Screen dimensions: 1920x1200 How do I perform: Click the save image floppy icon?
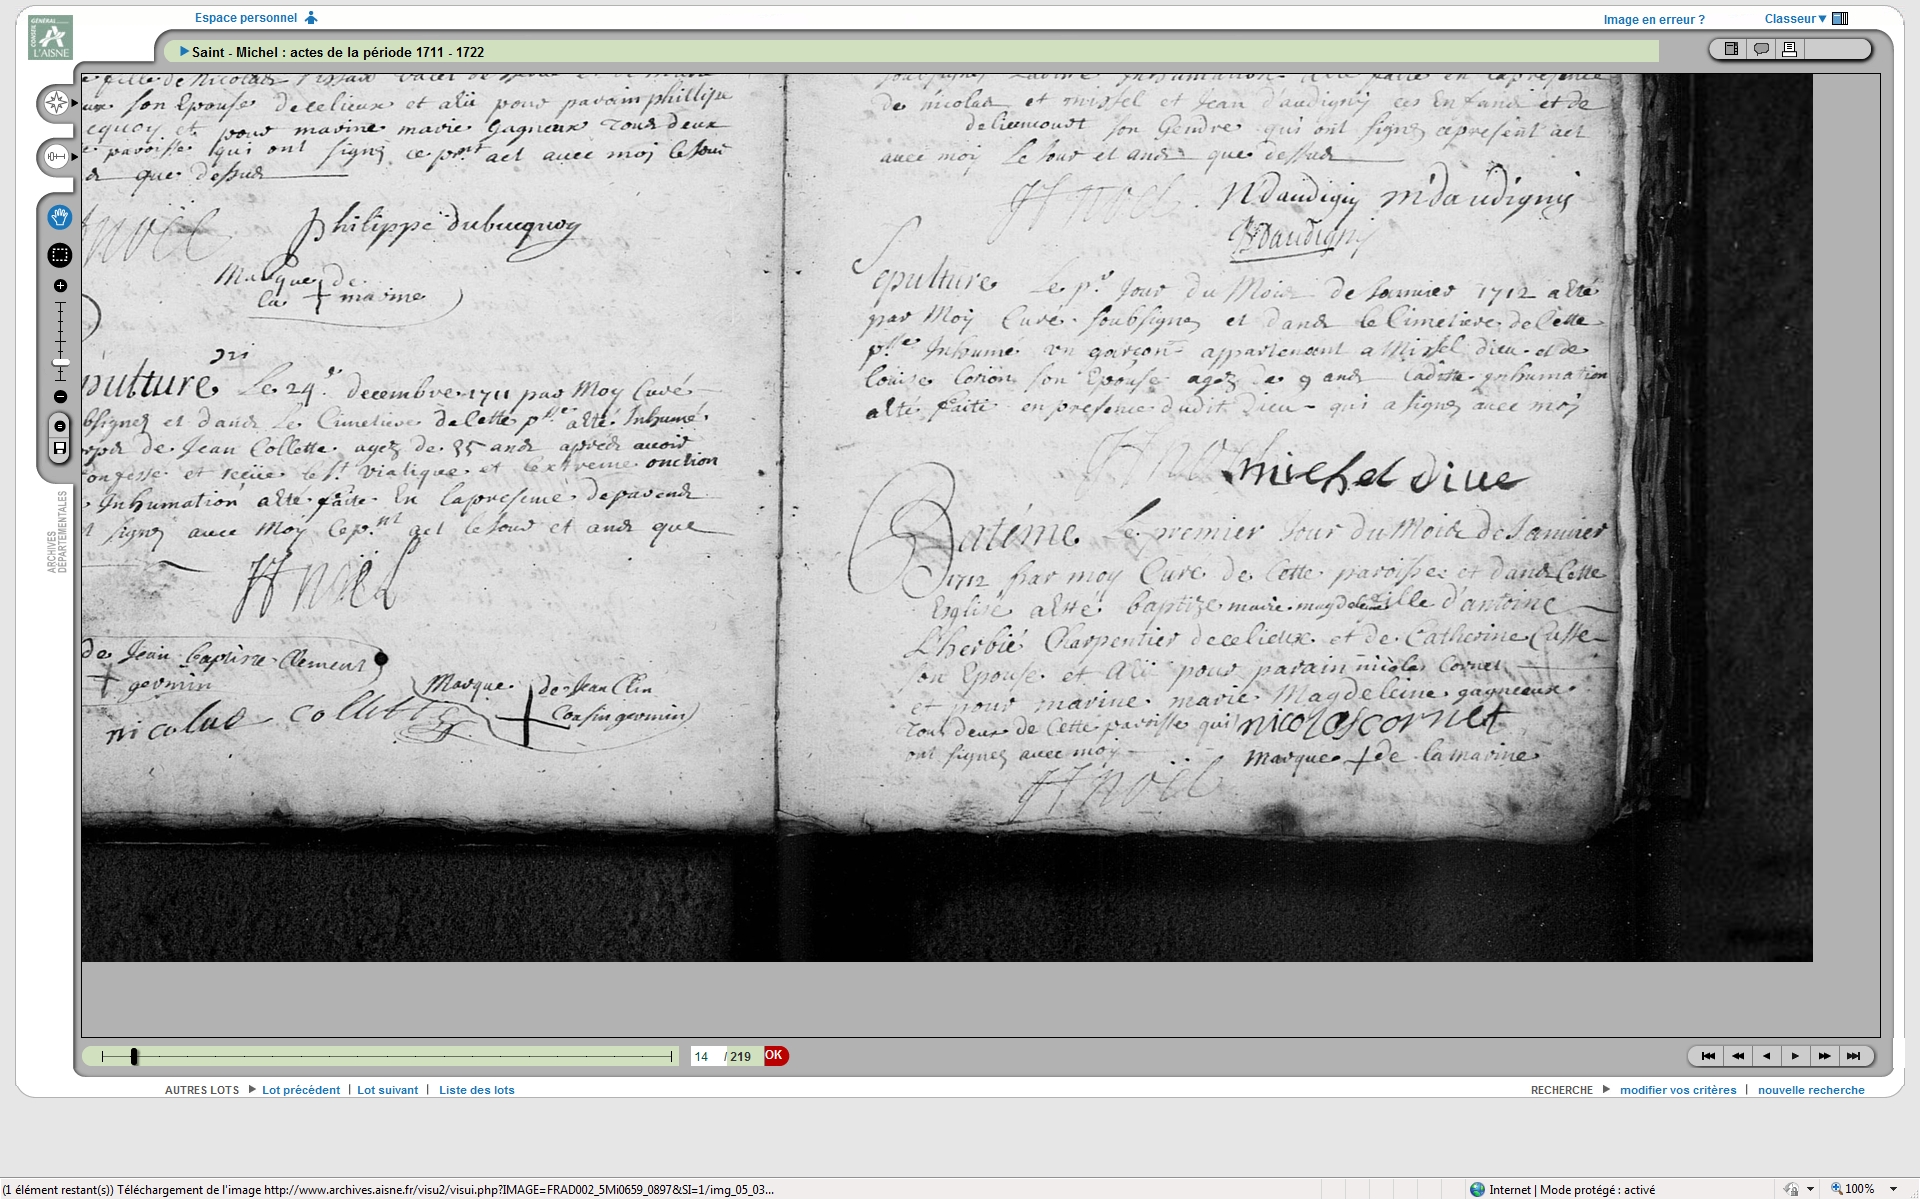click(x=60, y=449)
